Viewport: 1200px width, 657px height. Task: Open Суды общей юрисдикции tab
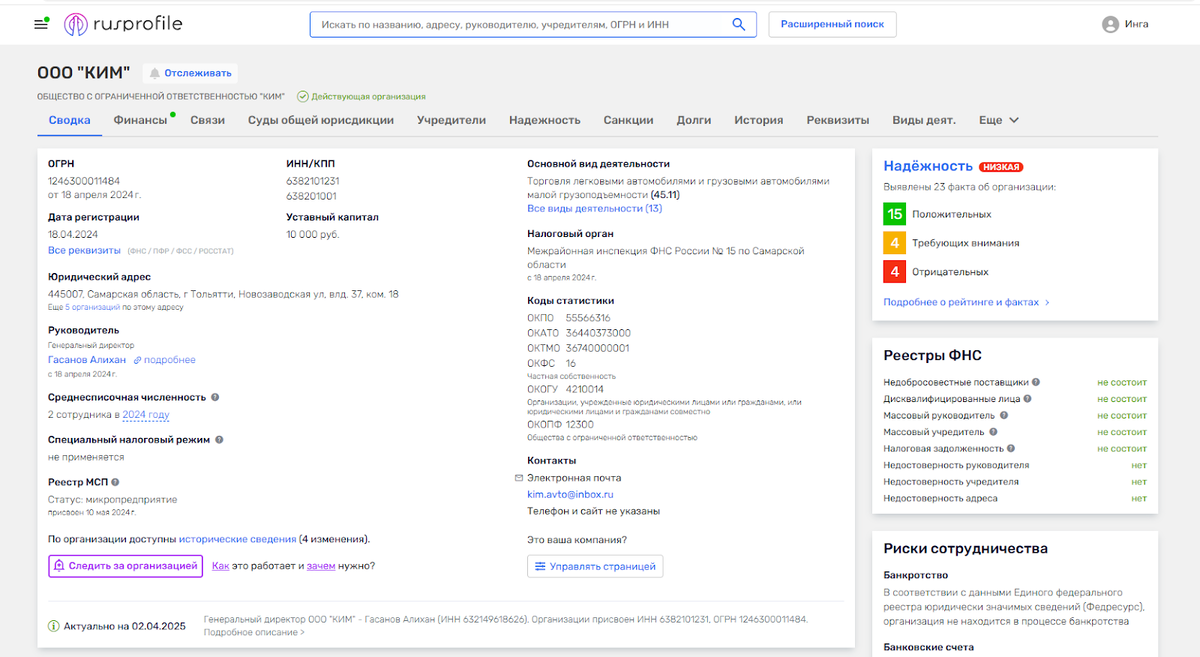pos(321,120)
